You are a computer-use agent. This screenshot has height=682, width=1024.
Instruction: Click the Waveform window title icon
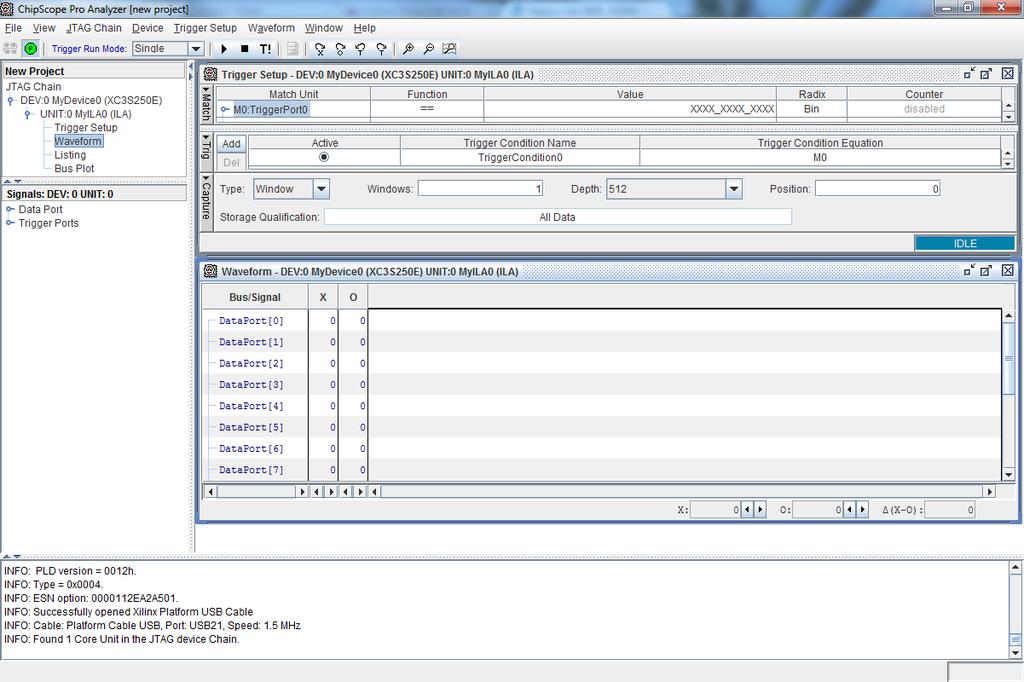click(x=210, y=270)
